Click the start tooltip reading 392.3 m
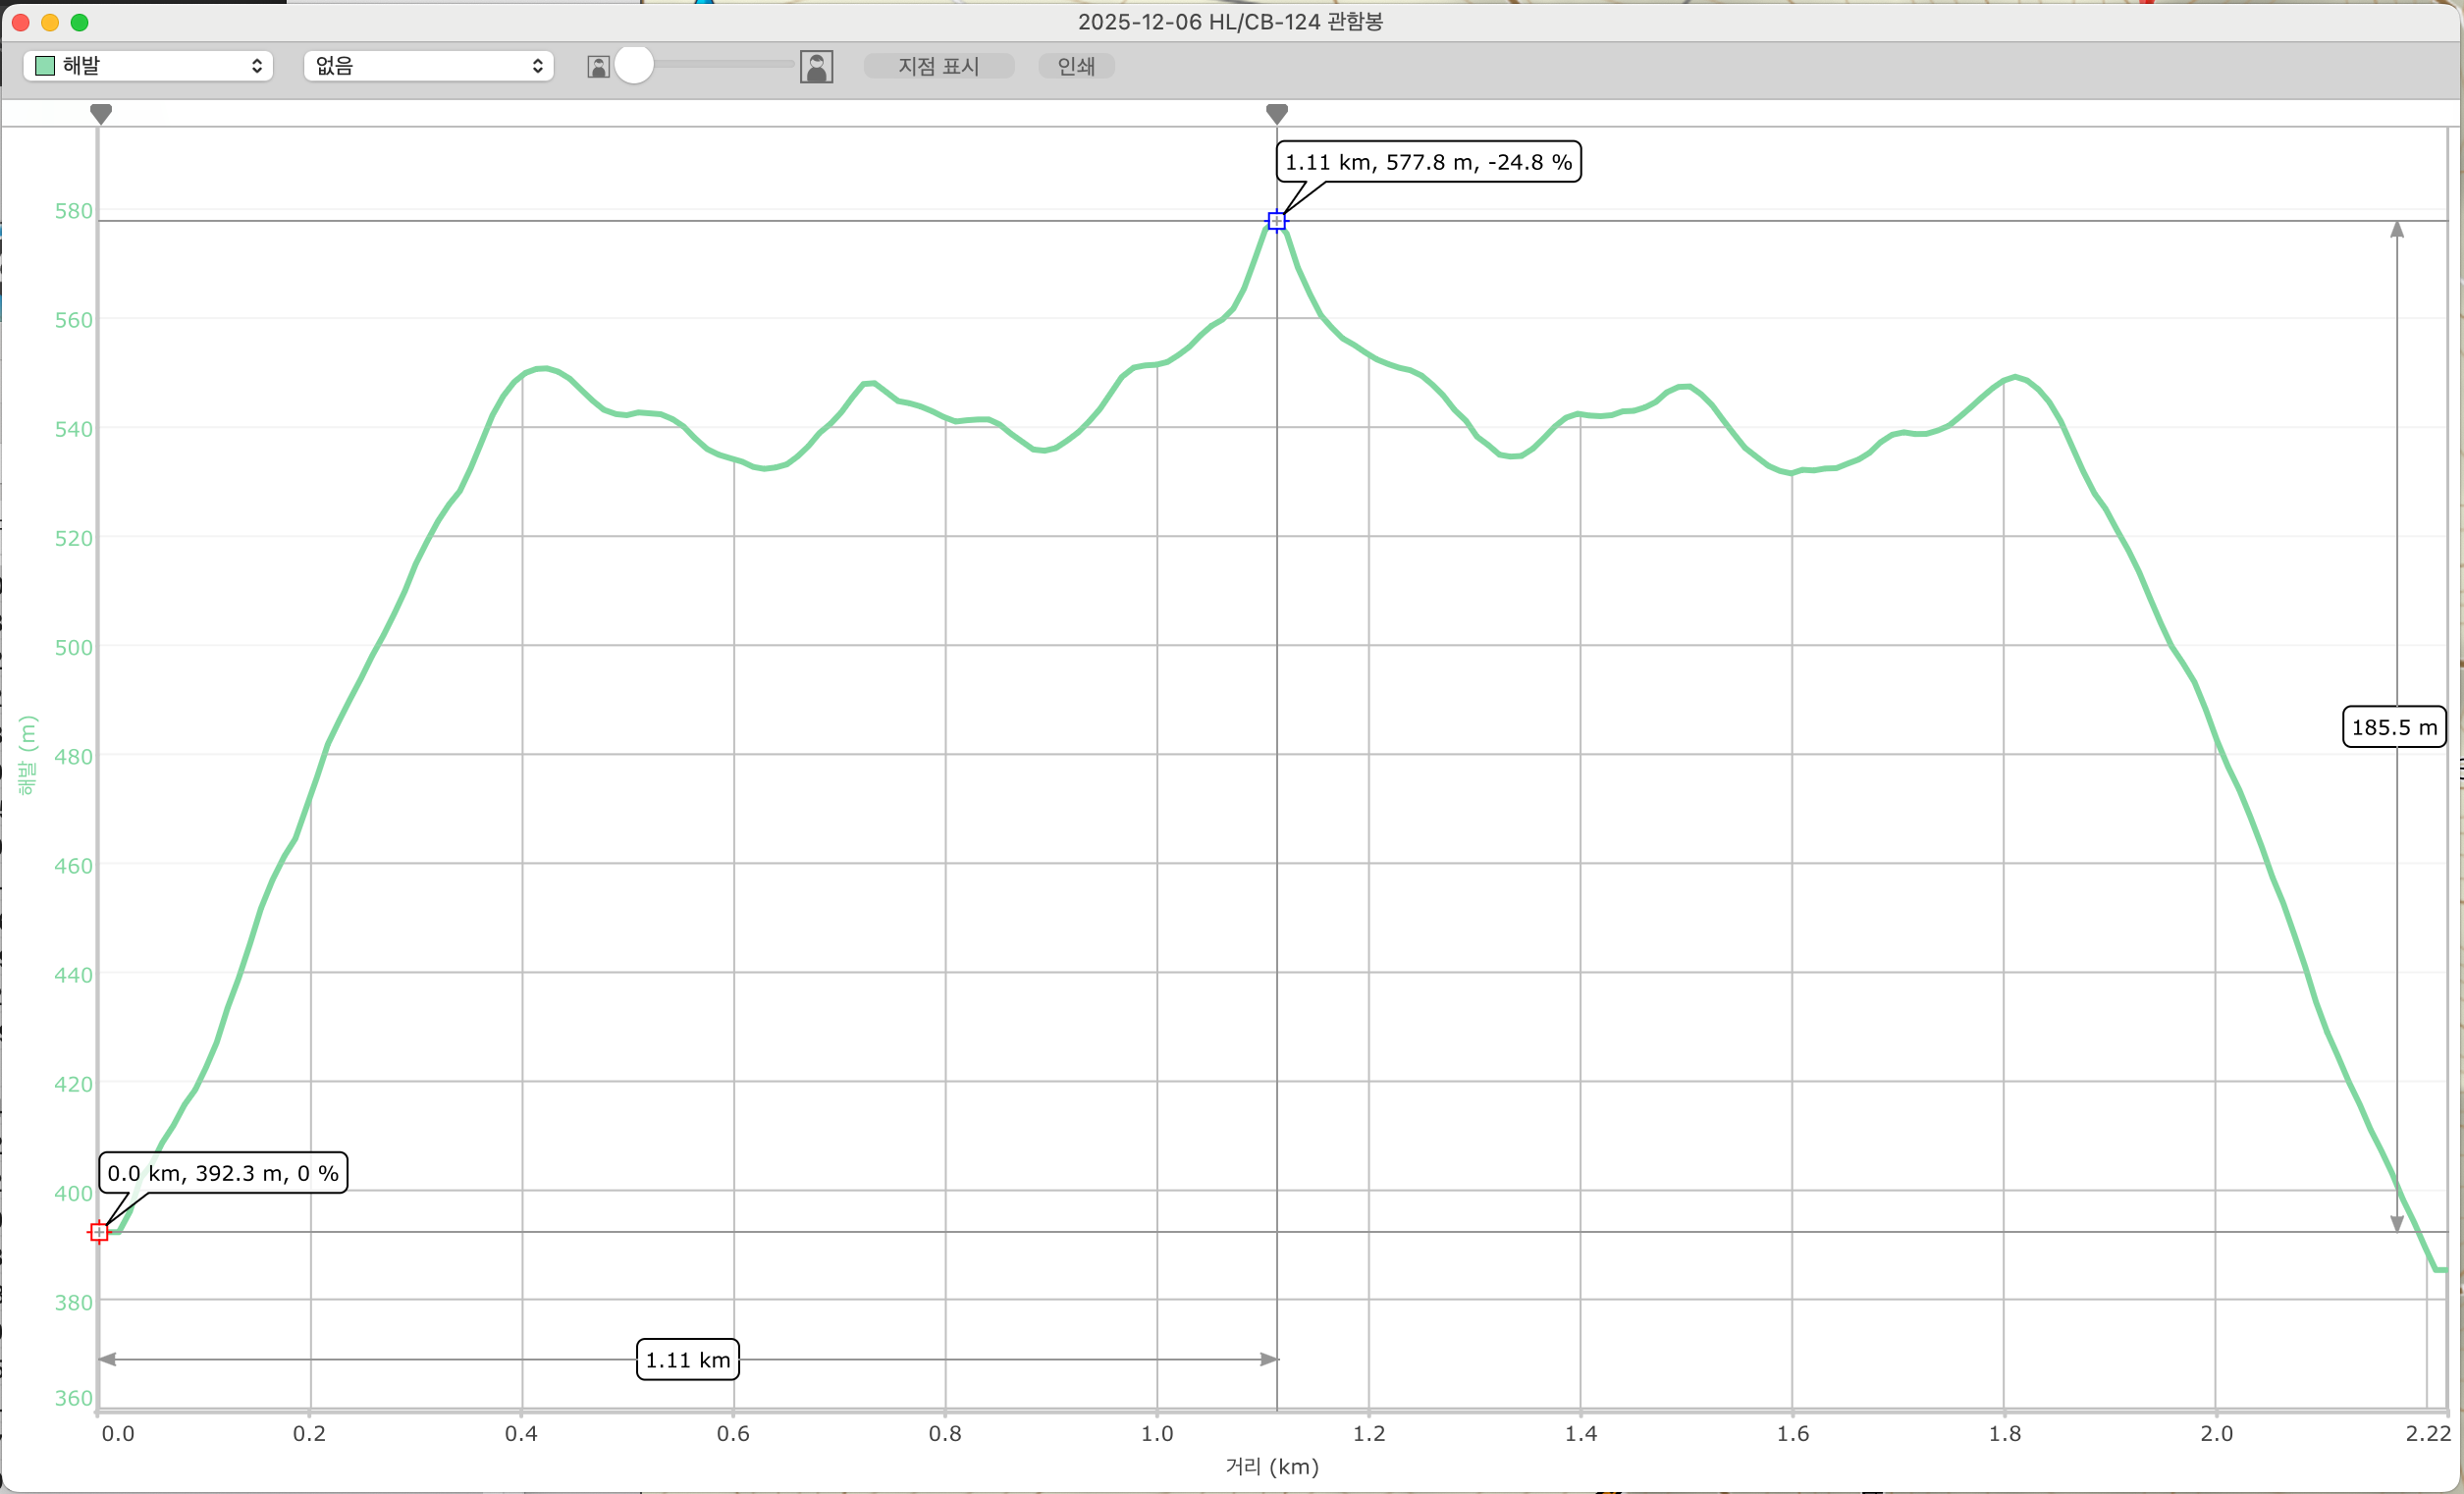This screenshot has width=2464, height=1494. click(223, 1173)
